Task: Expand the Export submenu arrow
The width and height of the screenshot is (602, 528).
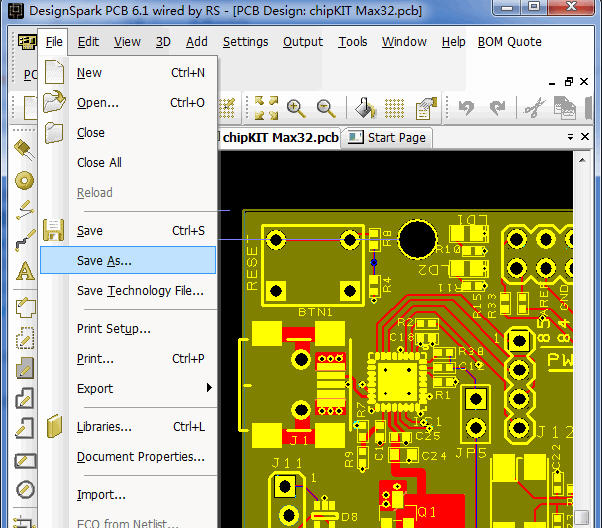Action: point(209,387)
